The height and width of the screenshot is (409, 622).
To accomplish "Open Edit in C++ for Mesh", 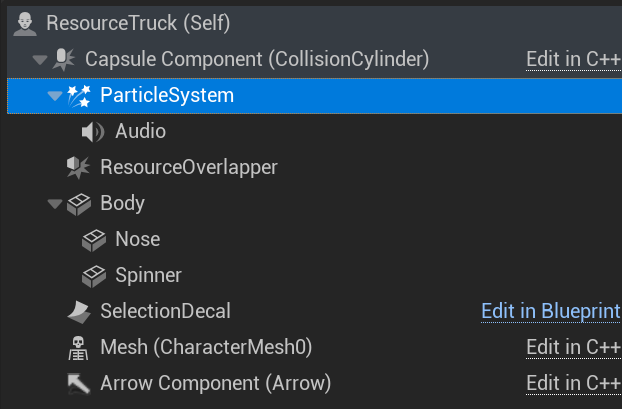I will click(x=573, y=347).
